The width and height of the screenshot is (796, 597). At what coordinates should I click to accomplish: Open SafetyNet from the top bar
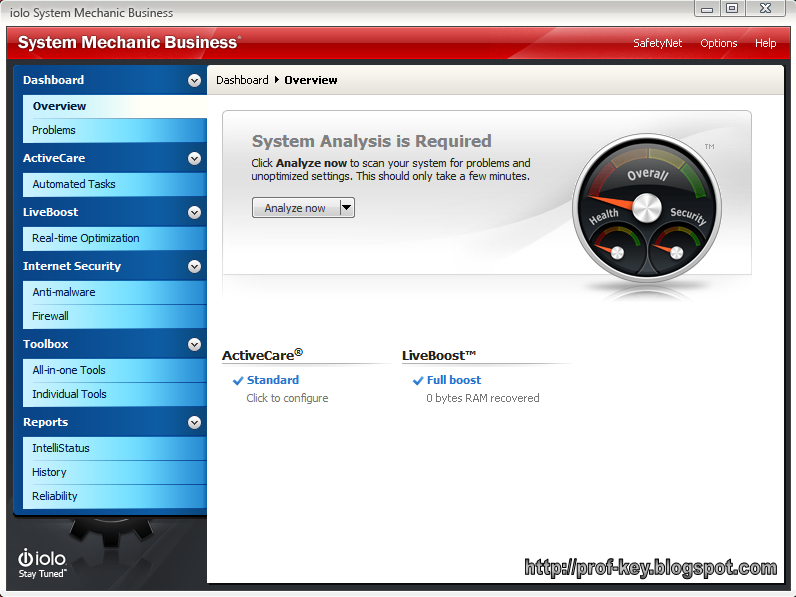click(657, 43)
